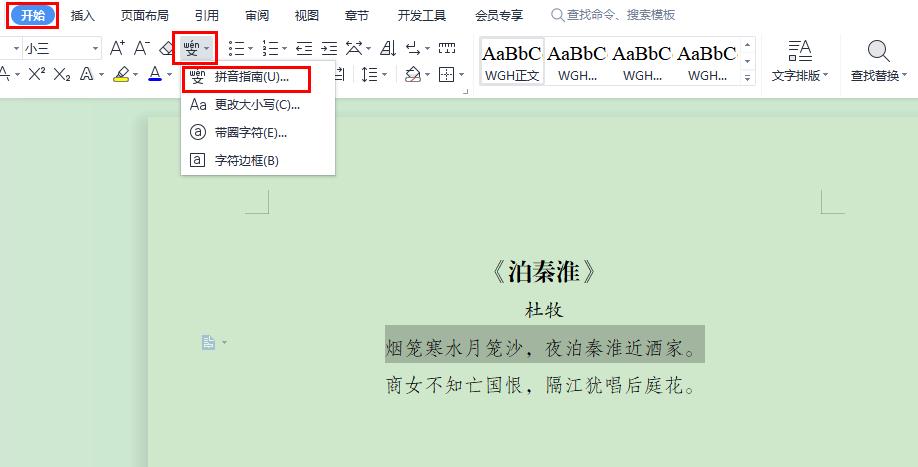Apply blue font color A icon
The image size is (918, 467).
pyautogui.click(x=155, y=74)
